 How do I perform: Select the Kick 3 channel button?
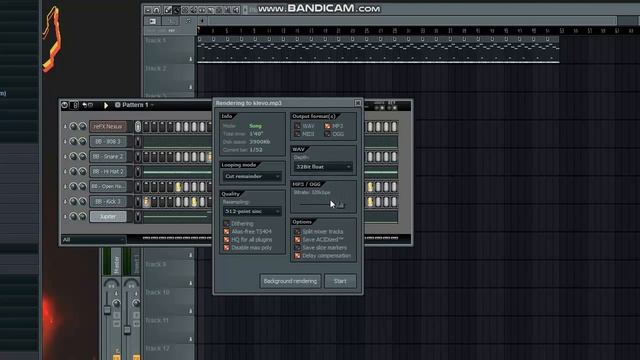coord(108,201)
